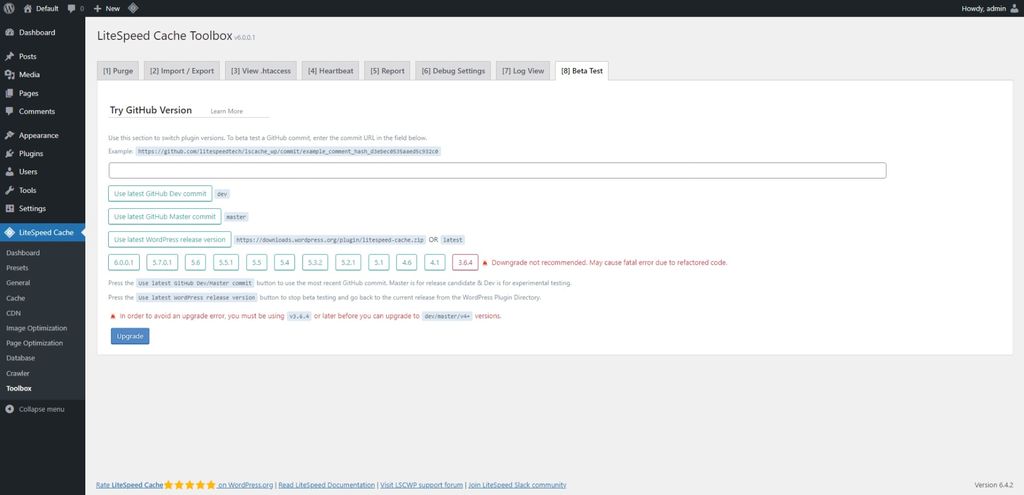Viewport: 1024px width, 495px height.
Task: Click the Appearance brush icon
Action: [x=9, y=136]
